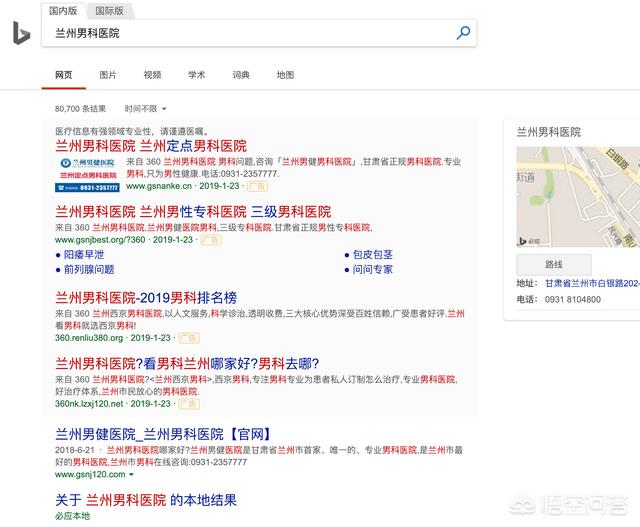Click the Bing logo icon

click(21, 33)
